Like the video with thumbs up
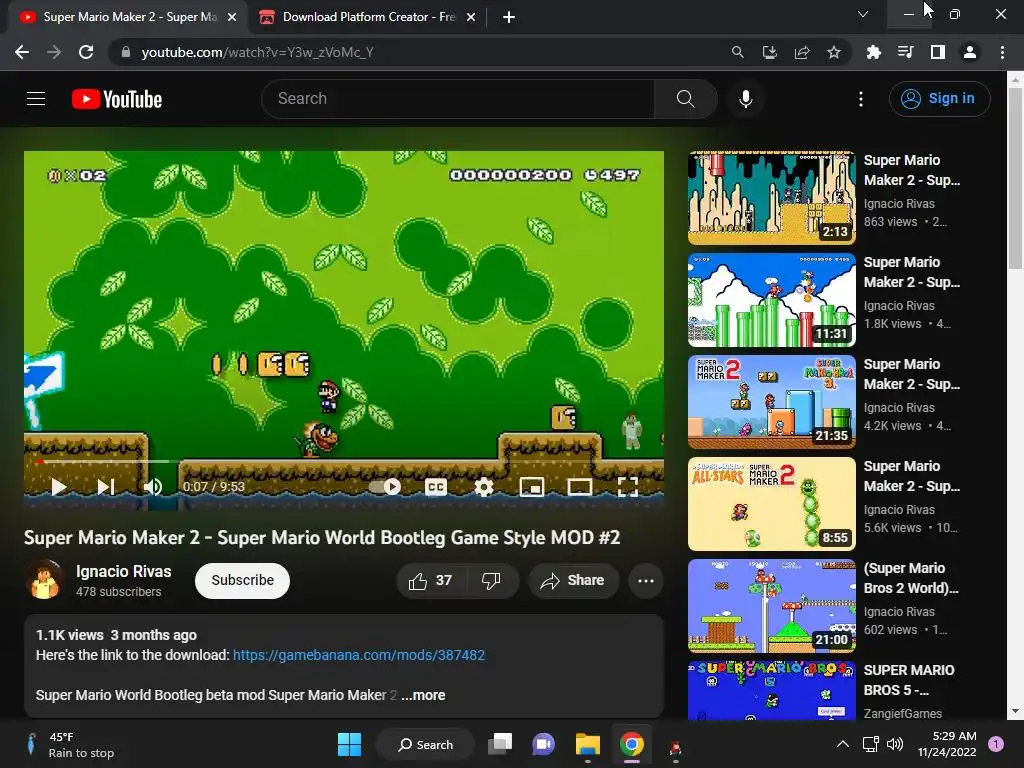The height and width of the screenshot is (768, 1024). [430, 581]
